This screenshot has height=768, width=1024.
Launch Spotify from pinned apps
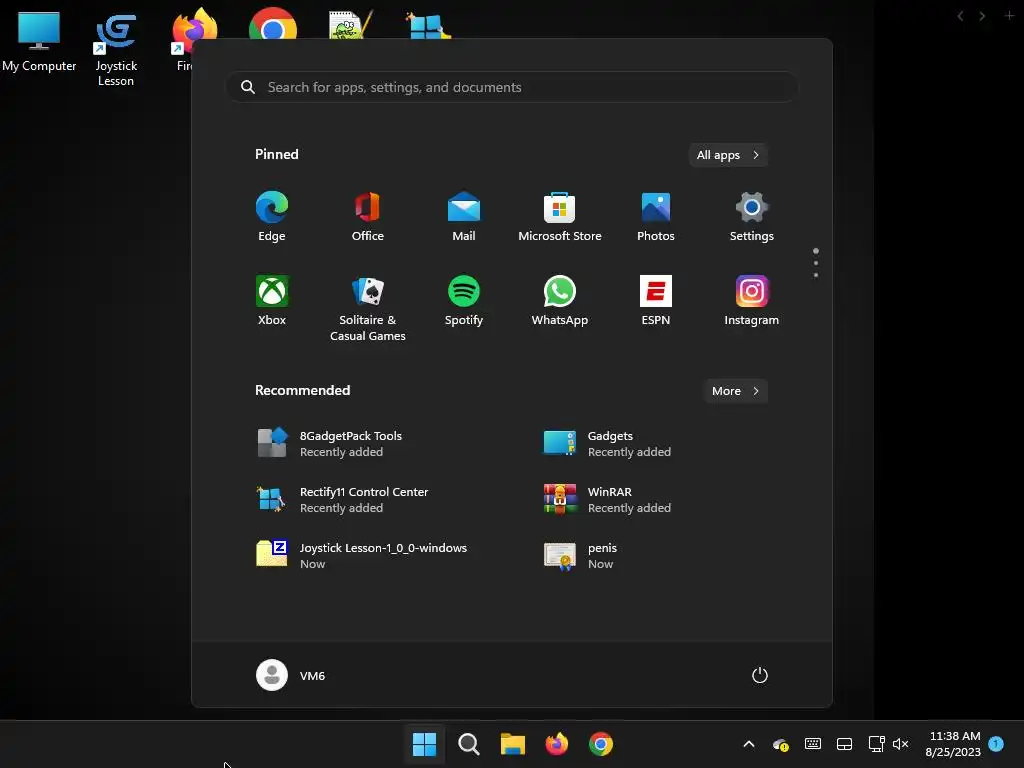pyautogui.click(x=464, y=300)
